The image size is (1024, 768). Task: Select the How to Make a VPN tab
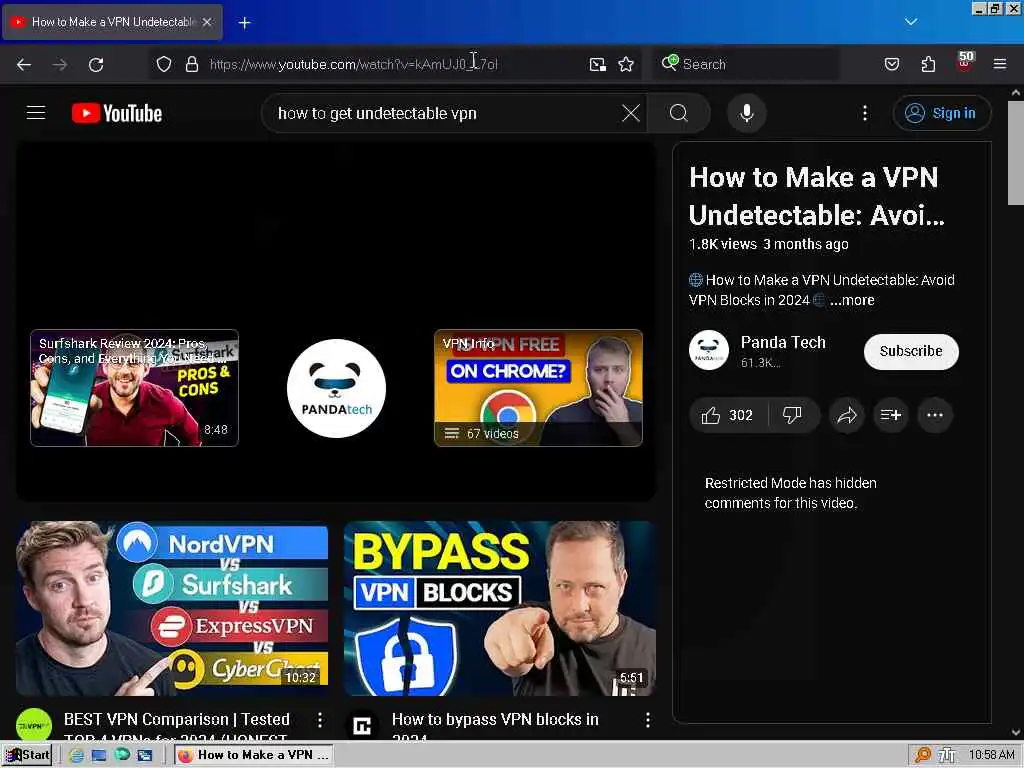tap(112, 22)
